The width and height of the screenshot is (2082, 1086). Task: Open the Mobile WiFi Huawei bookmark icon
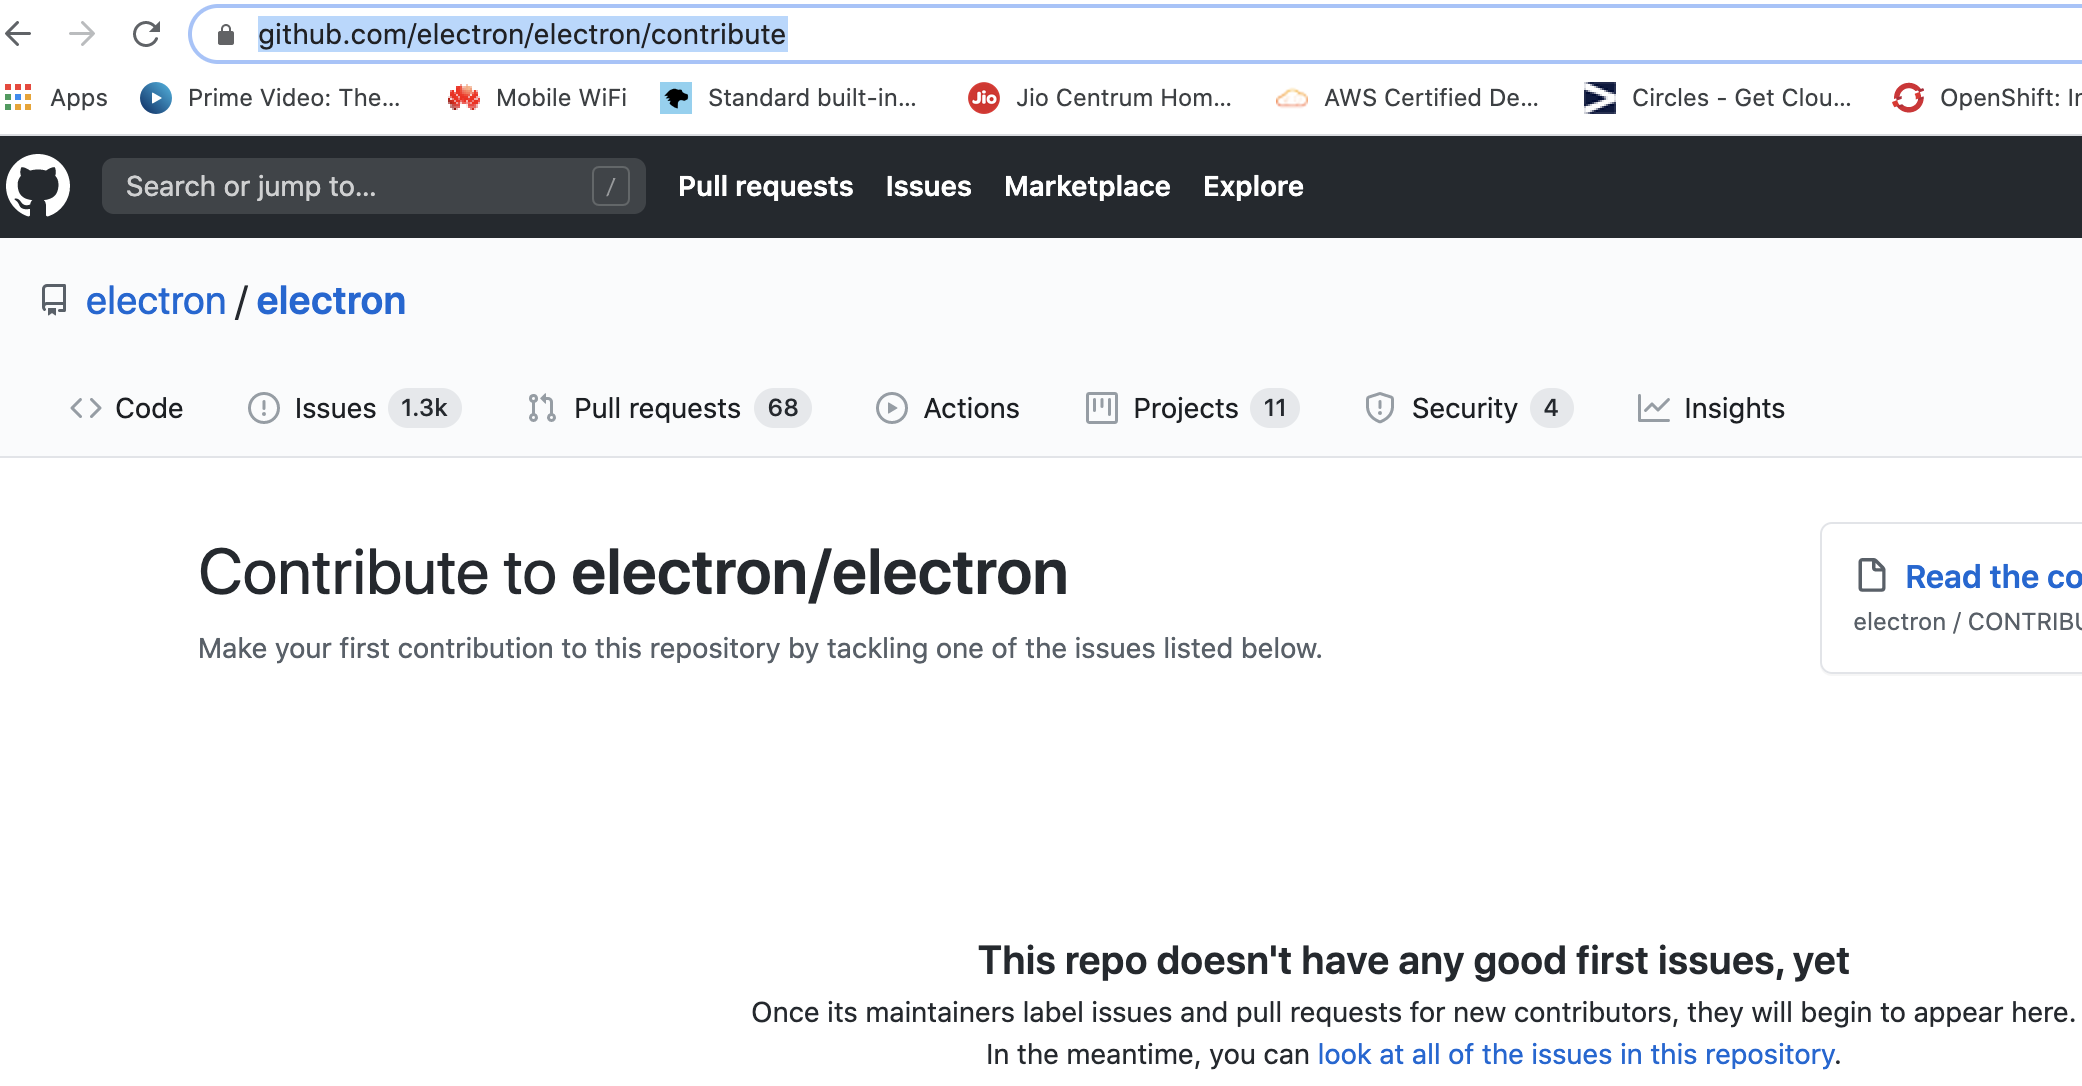pyautogui.click(x=464, y=97)
